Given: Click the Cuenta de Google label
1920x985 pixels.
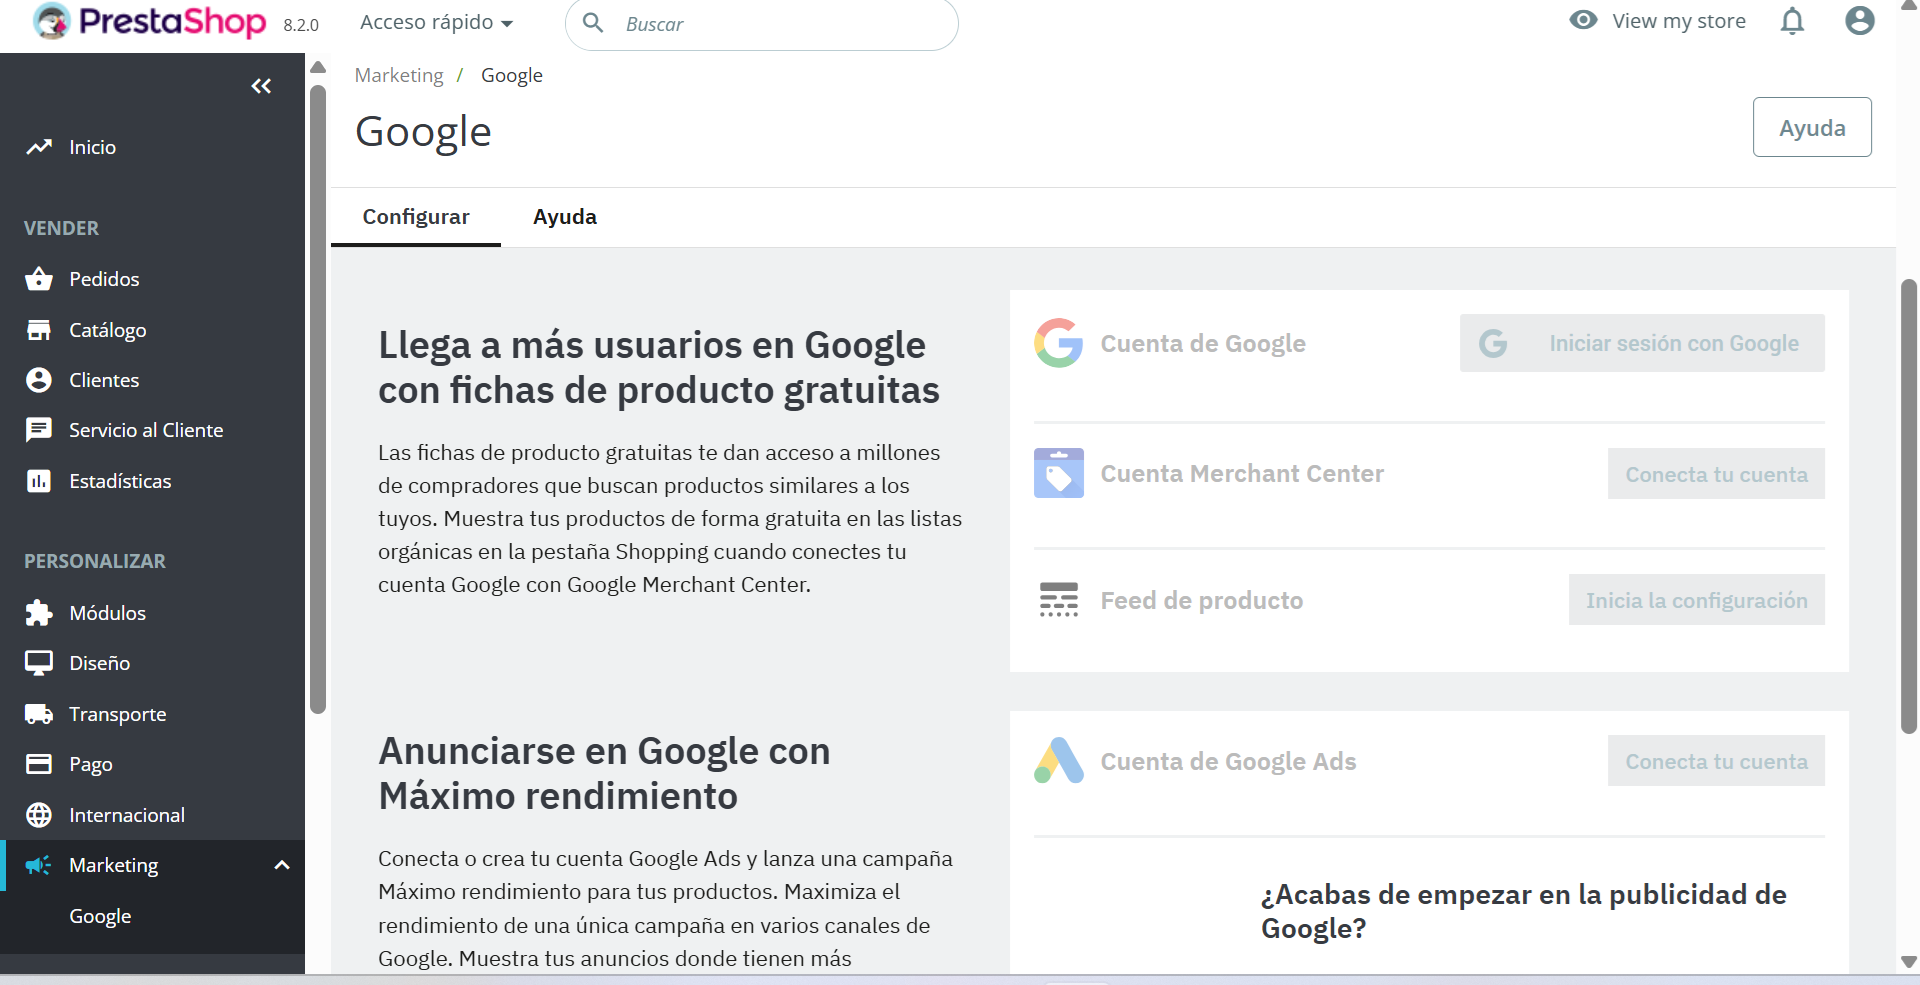Looking at the screenshot, I should click(1203, 343).
